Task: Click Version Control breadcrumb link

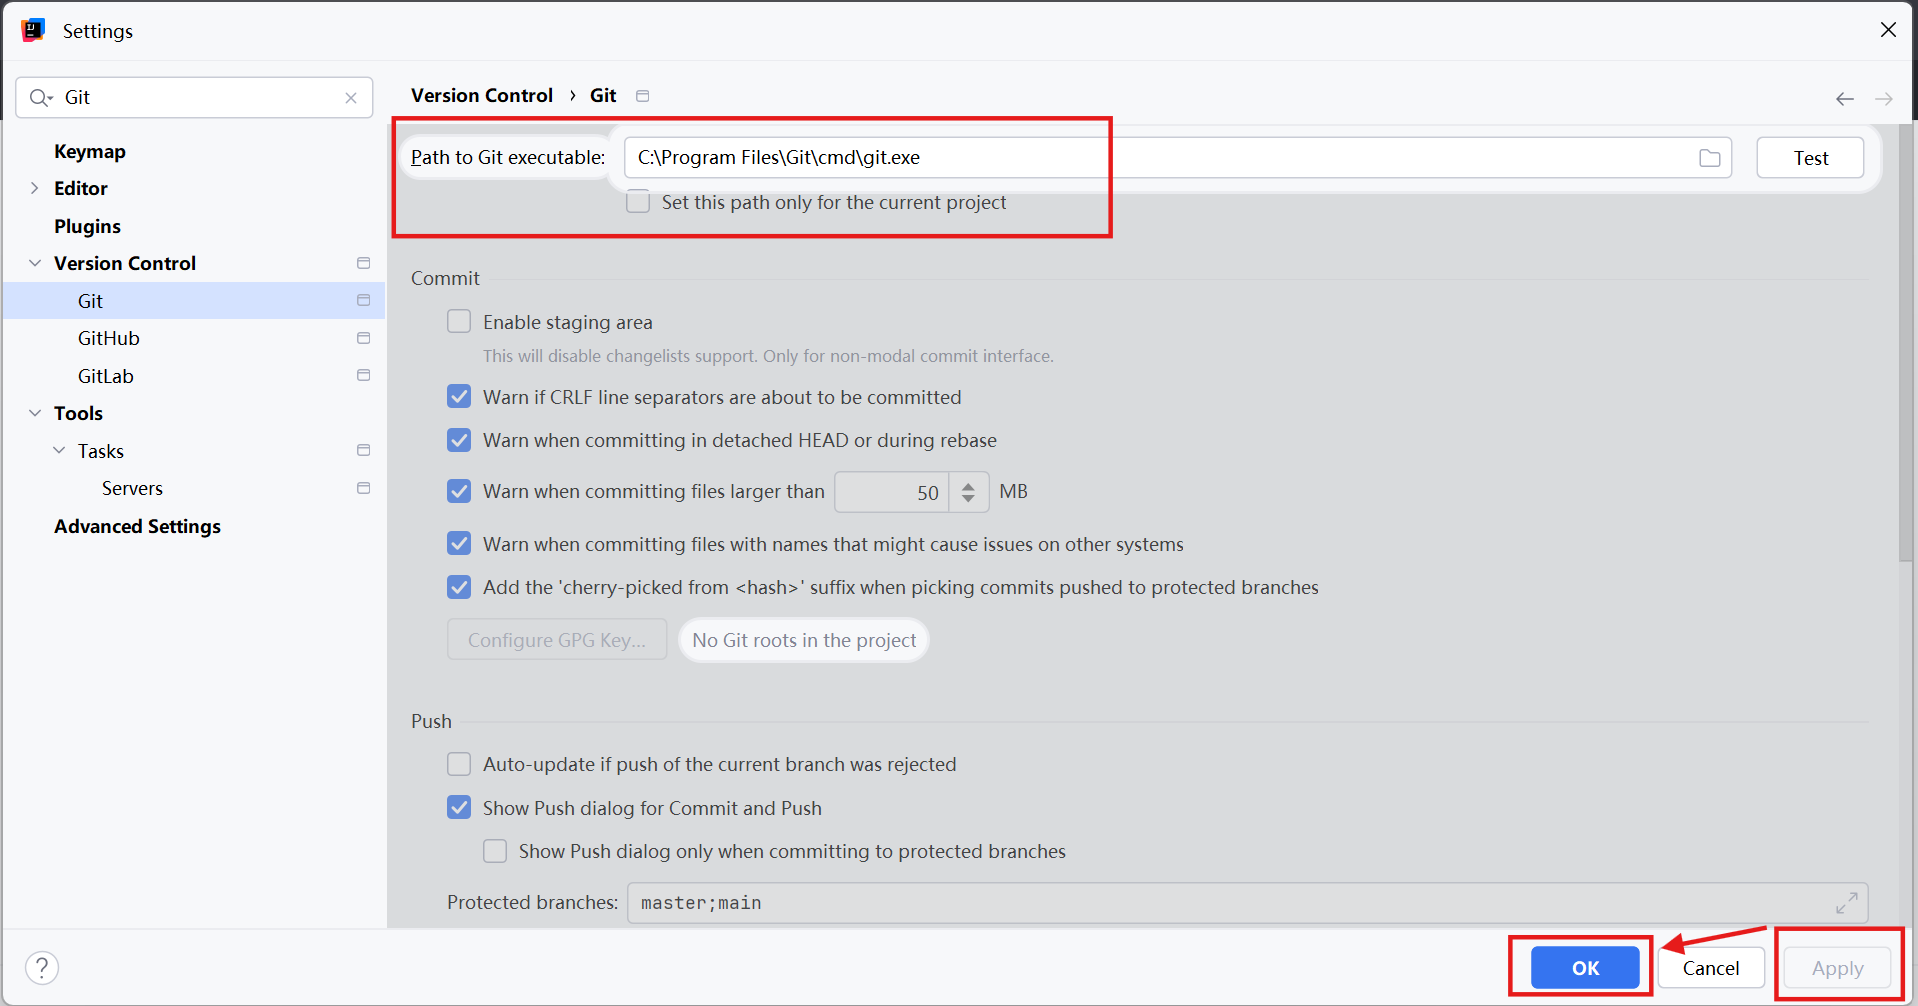Action: click(x=482, y=95)
